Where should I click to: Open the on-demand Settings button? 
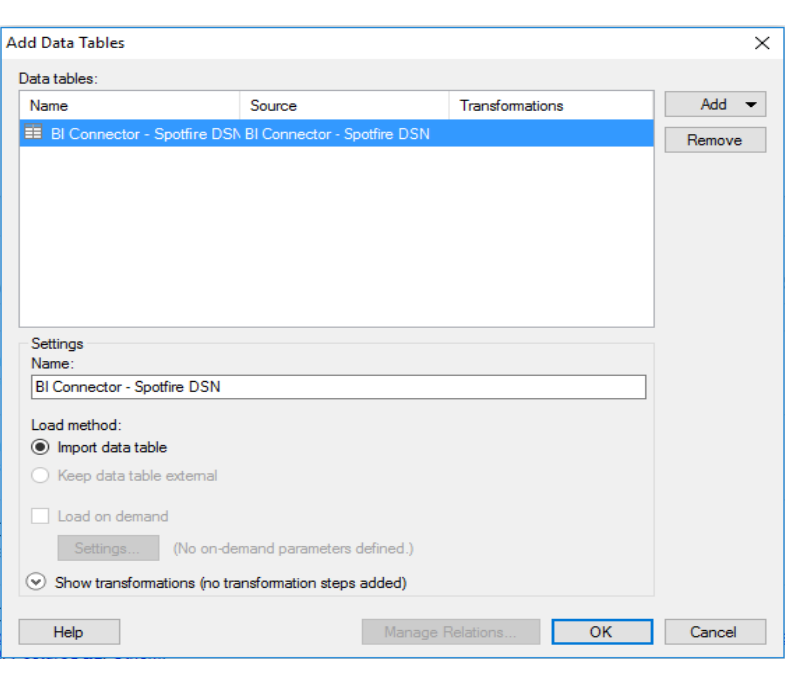coord(108,548)
